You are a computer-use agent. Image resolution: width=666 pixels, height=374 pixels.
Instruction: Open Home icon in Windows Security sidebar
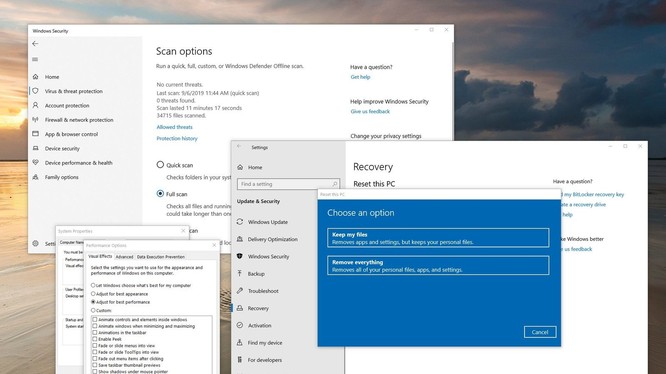tap(36, 77)
